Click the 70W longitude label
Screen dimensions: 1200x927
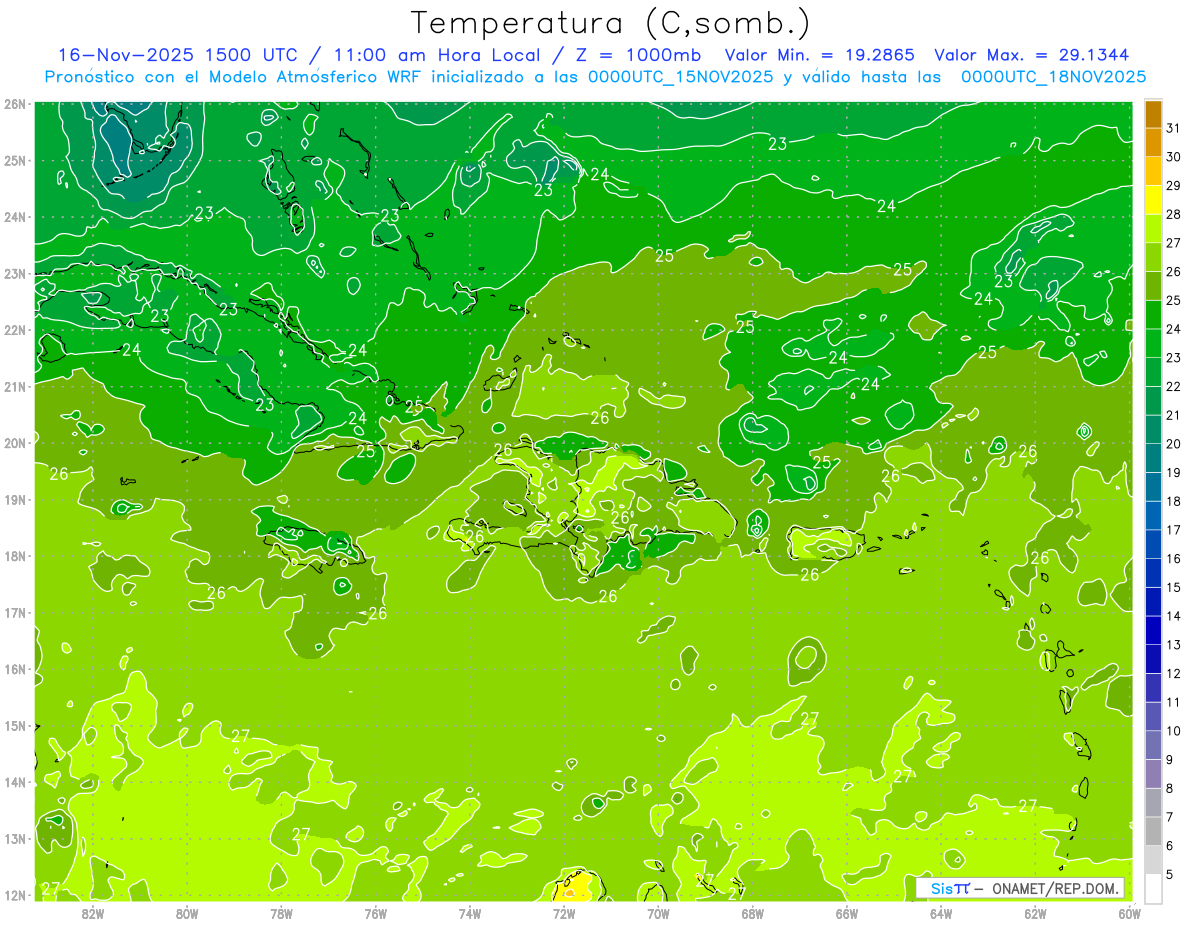(658, 913)
